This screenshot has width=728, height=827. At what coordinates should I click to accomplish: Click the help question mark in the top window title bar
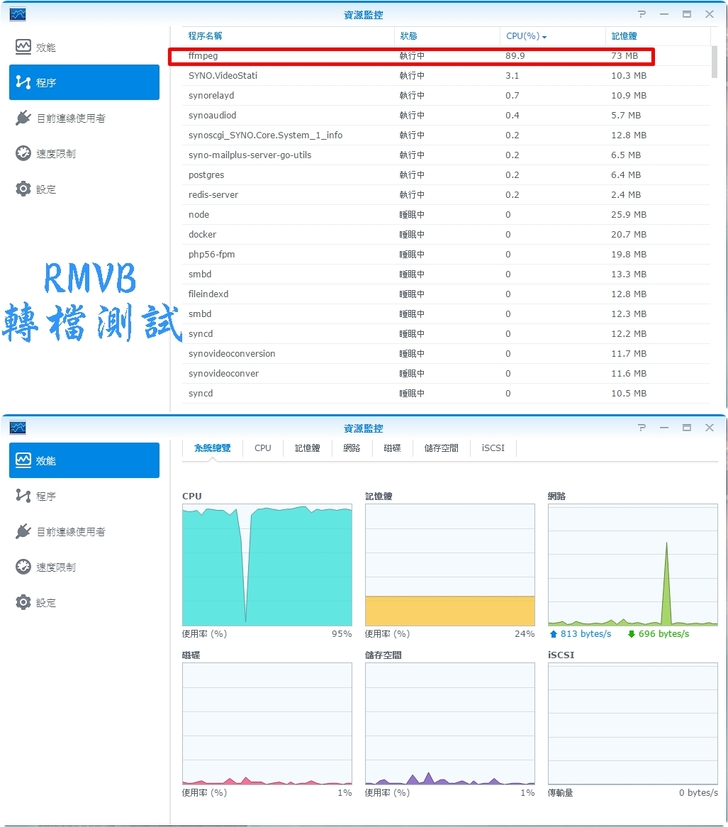click(x=642, y=14)
